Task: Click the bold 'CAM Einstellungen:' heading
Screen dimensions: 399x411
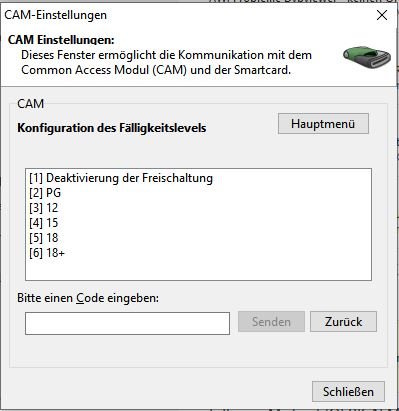Action: pyautogui.click(x=61, y=40)
